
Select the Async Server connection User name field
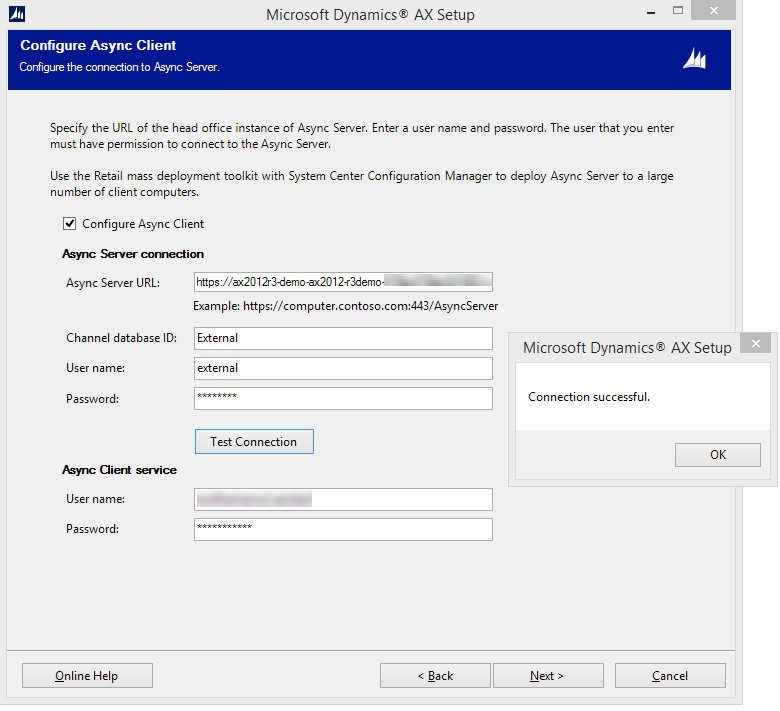(343, 368)
